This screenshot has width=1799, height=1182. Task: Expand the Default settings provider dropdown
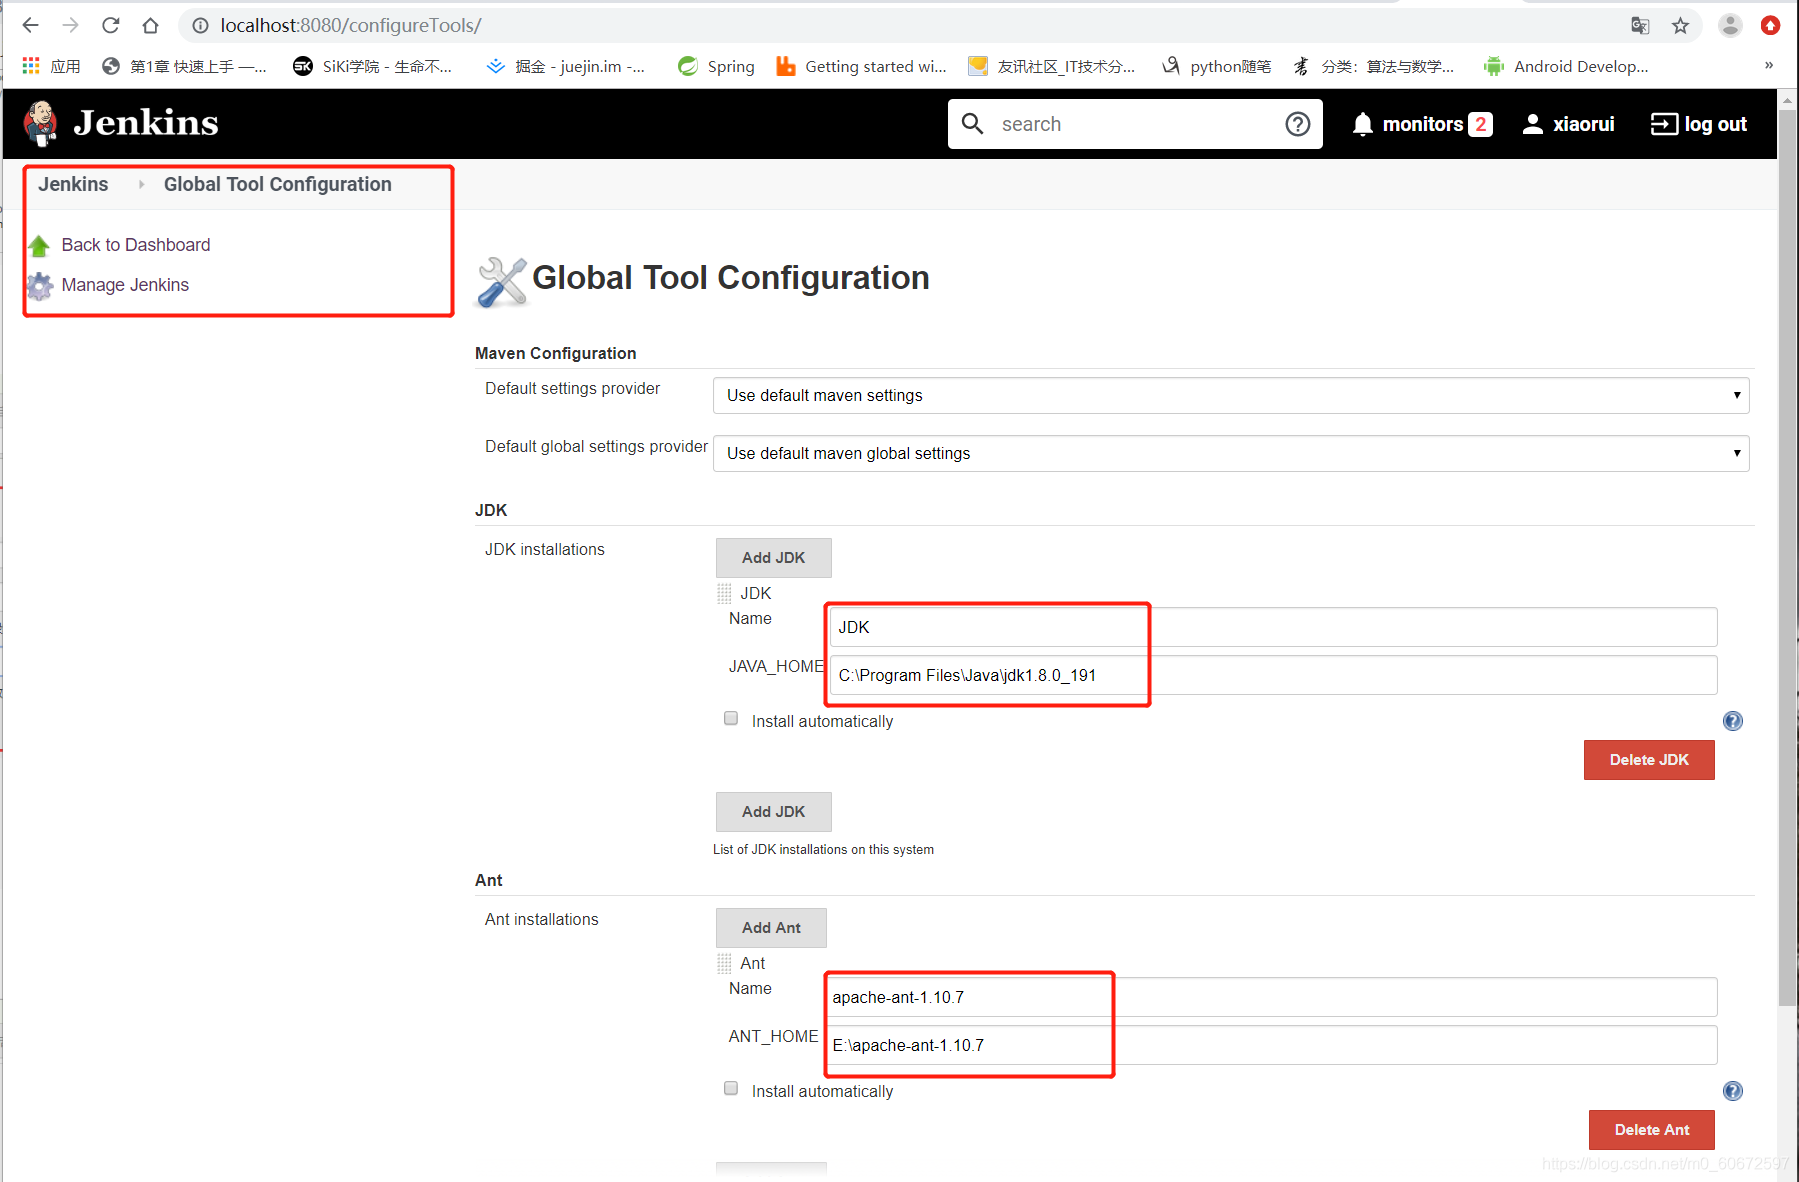[1231, 395]
